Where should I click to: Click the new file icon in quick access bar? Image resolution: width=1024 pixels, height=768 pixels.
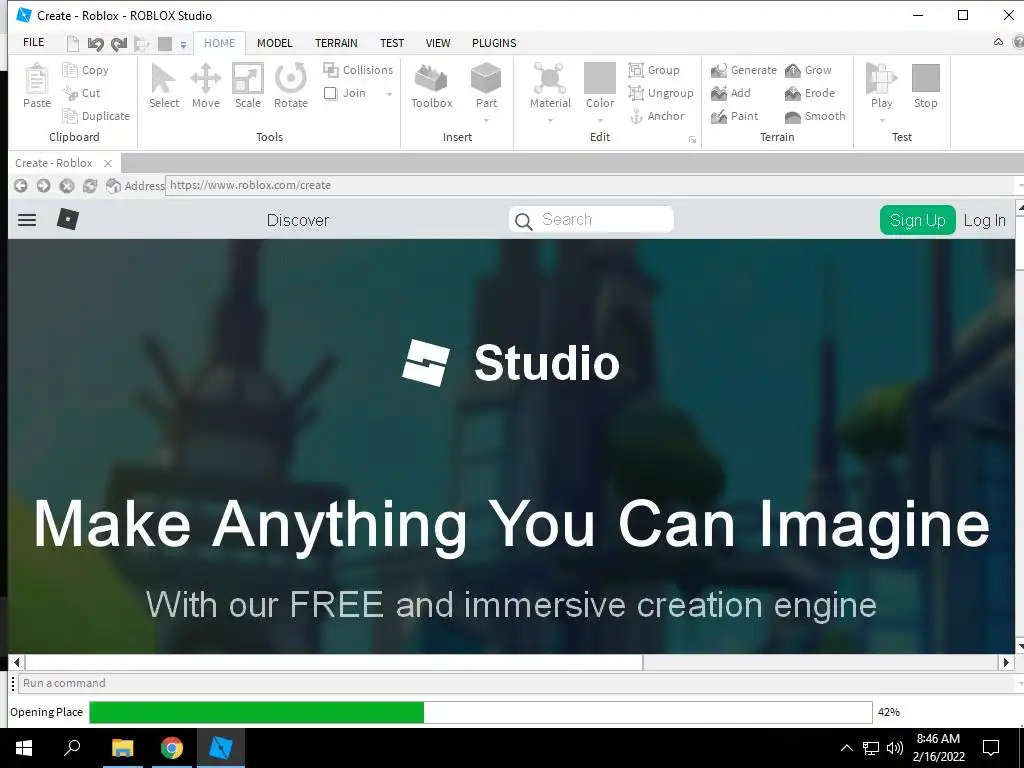(73, 44)
